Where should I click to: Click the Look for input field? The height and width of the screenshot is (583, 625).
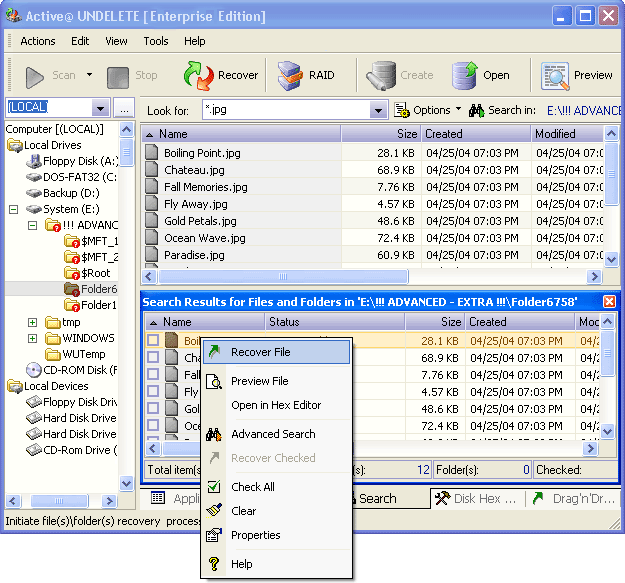click(x=286, y=110)
